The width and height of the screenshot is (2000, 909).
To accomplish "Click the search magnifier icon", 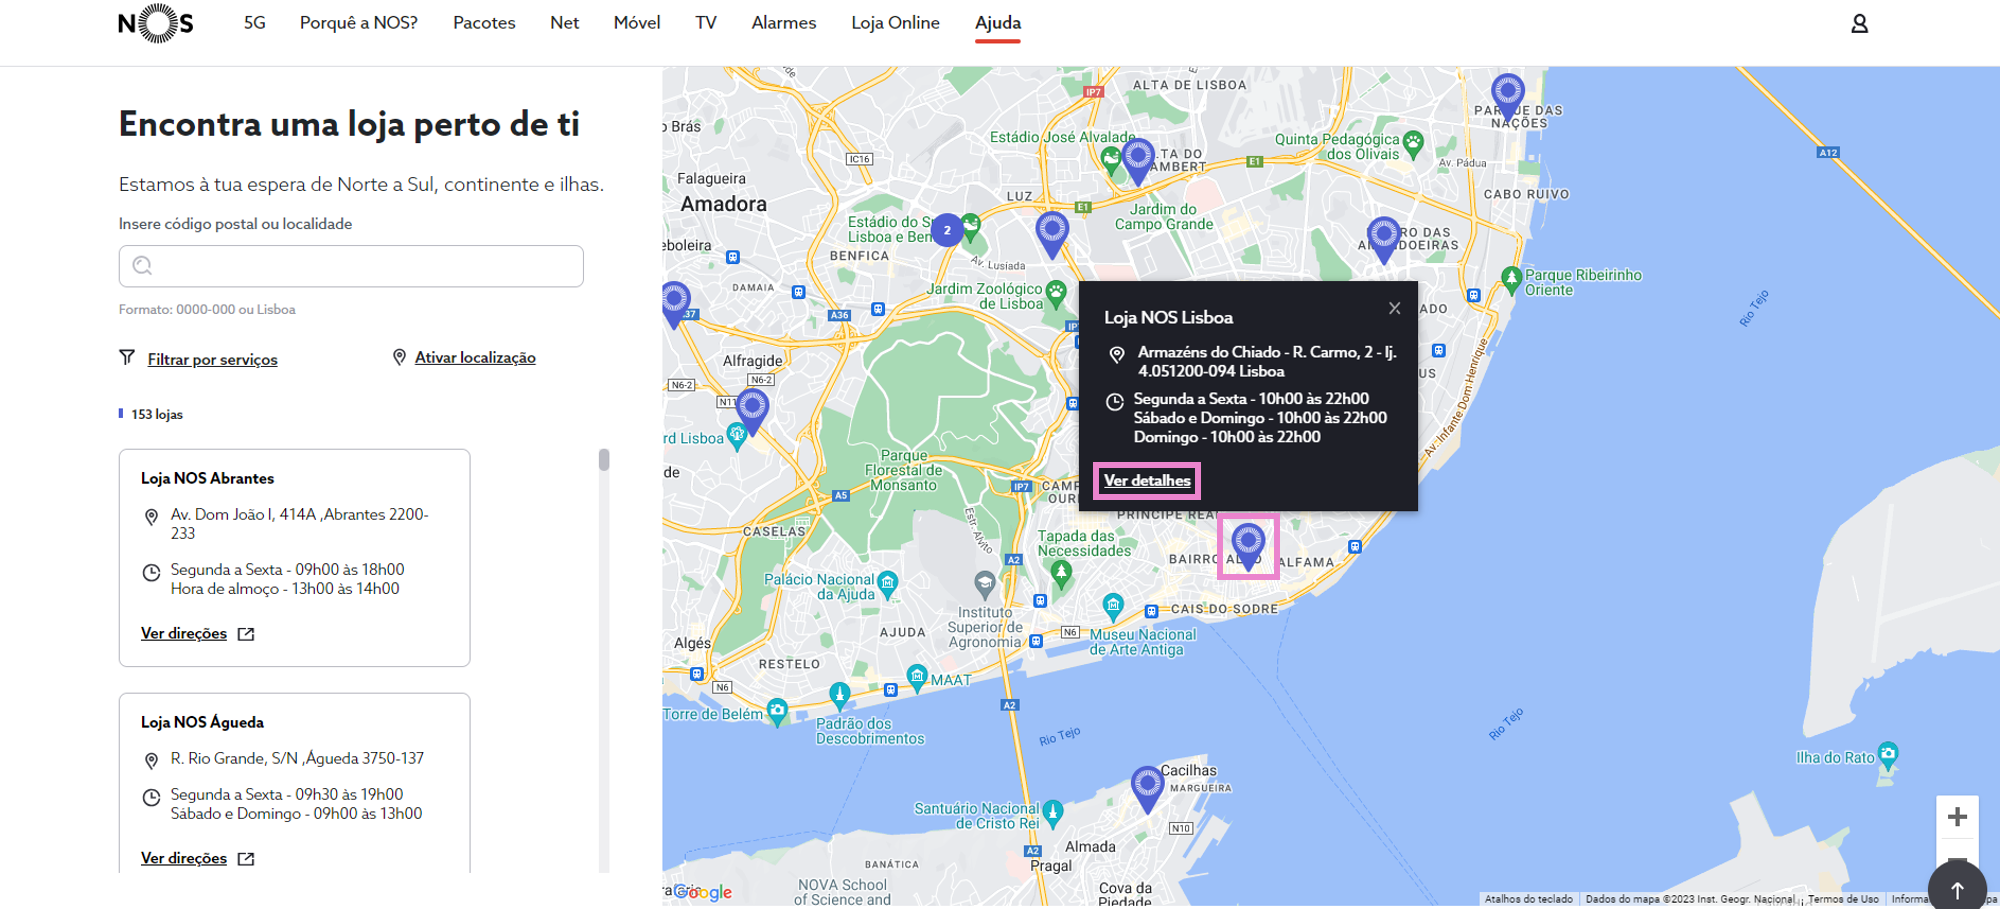I will click(x=143, y=265).
